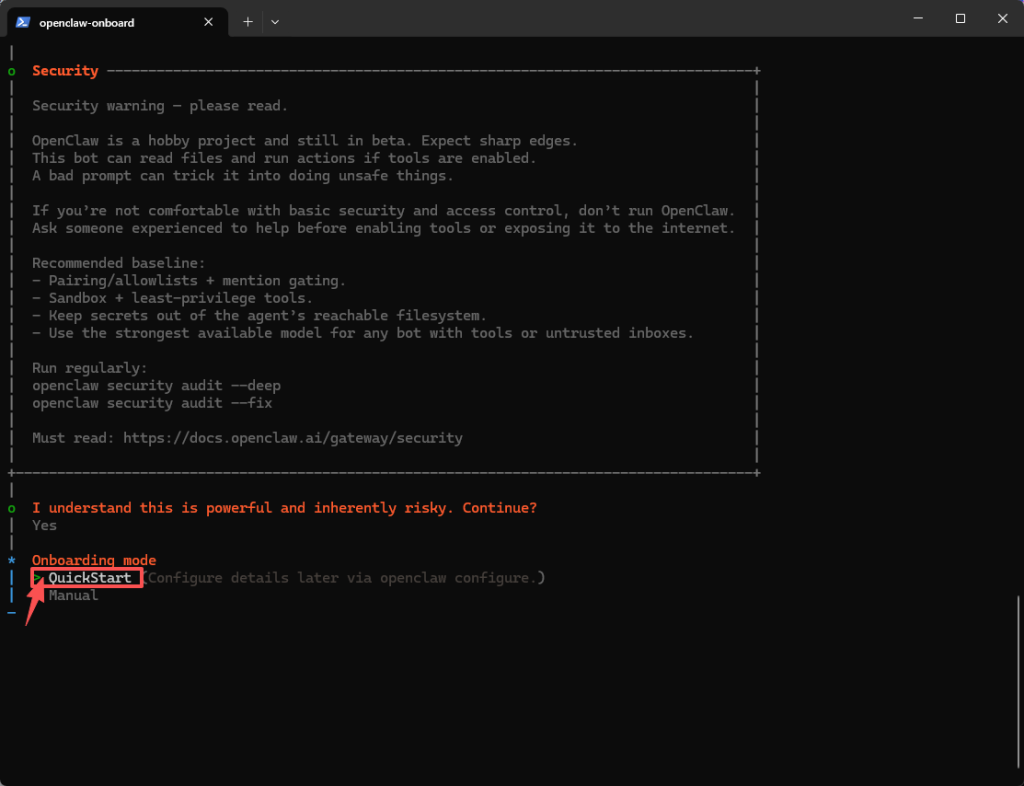Click 'This bot can read files' line
The height and width of the screenshot is (786, 1024).
(284, 158)
